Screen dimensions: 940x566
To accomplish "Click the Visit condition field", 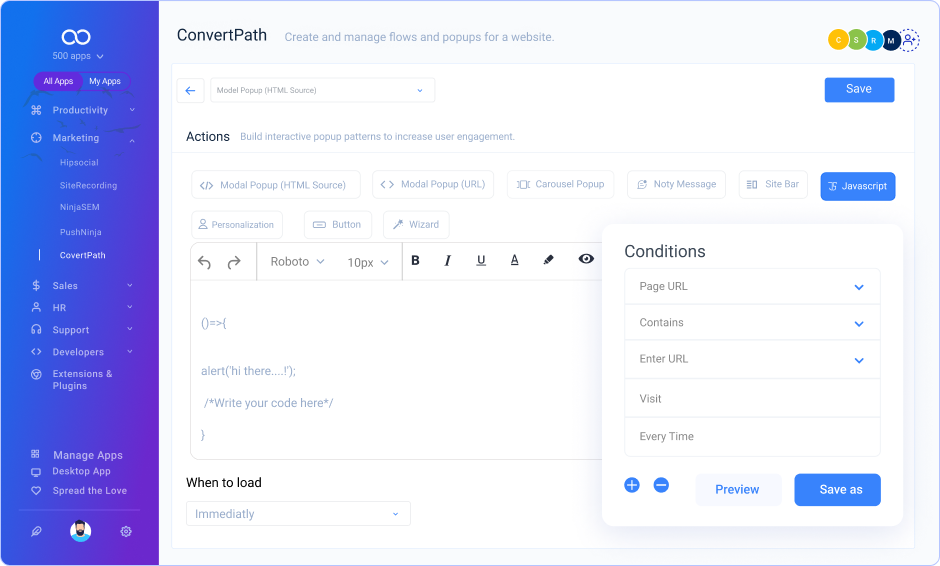I will coord(752,399).
